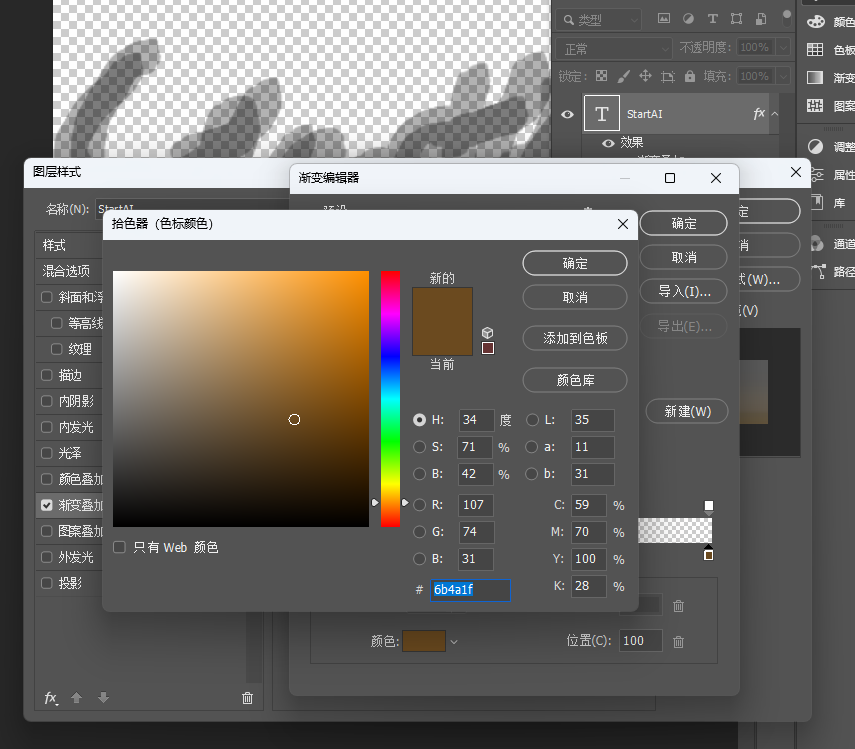Viewport: 855px width, 749px height.
Task: Click the lock all padlock icon
Action: pos(690,76)
